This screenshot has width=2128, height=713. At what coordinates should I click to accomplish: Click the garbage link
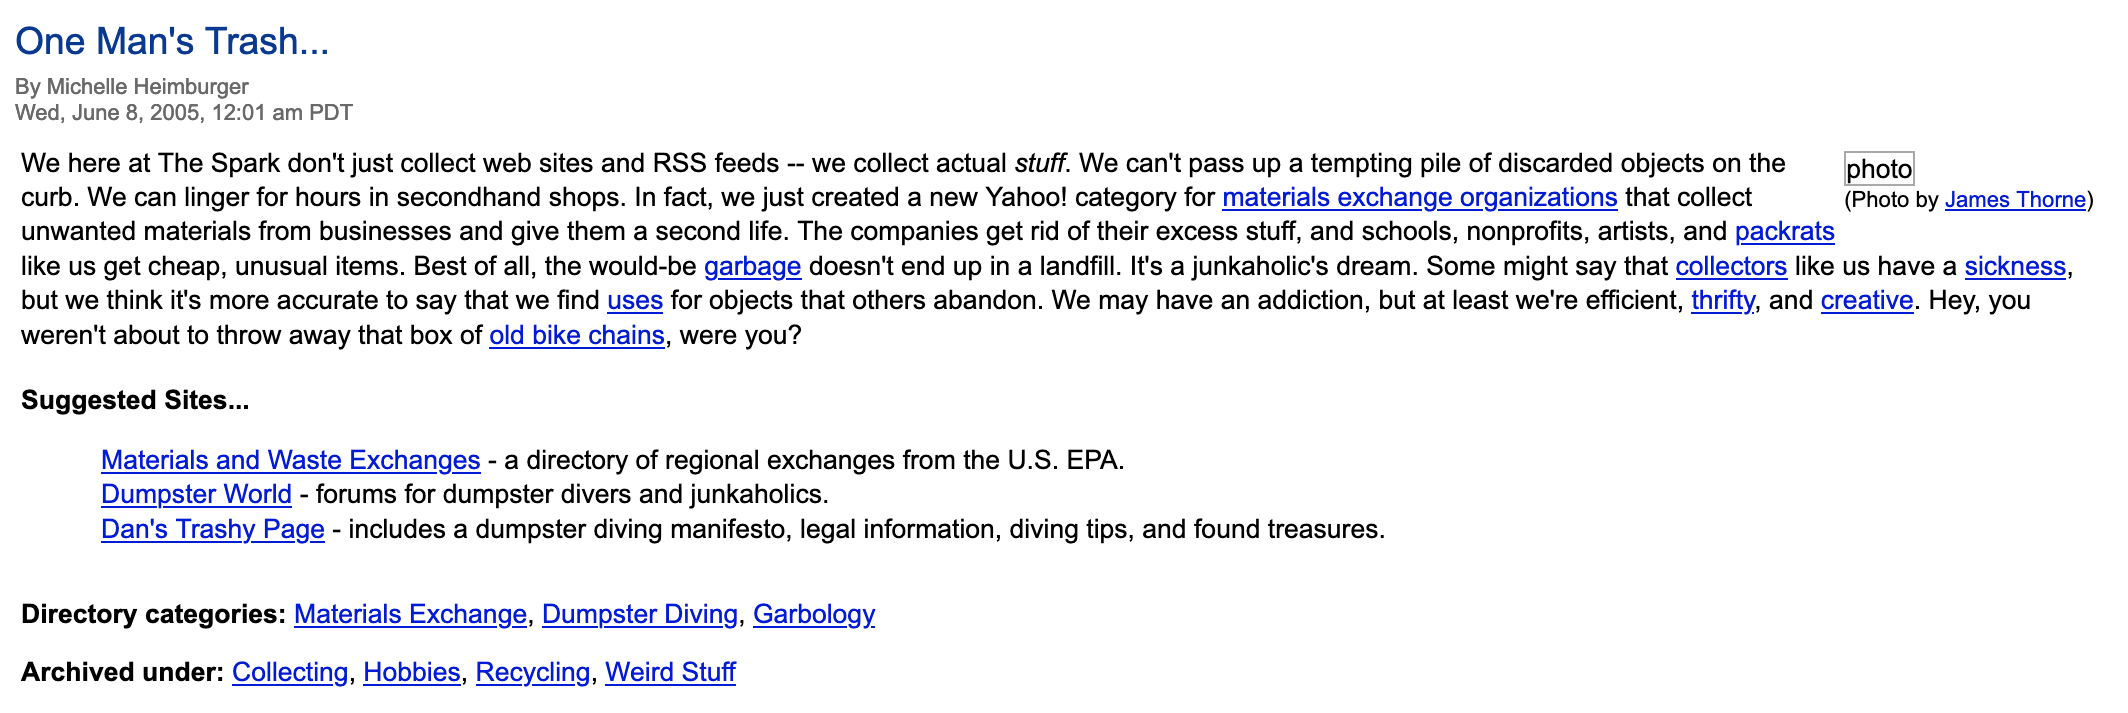(752, 266)
